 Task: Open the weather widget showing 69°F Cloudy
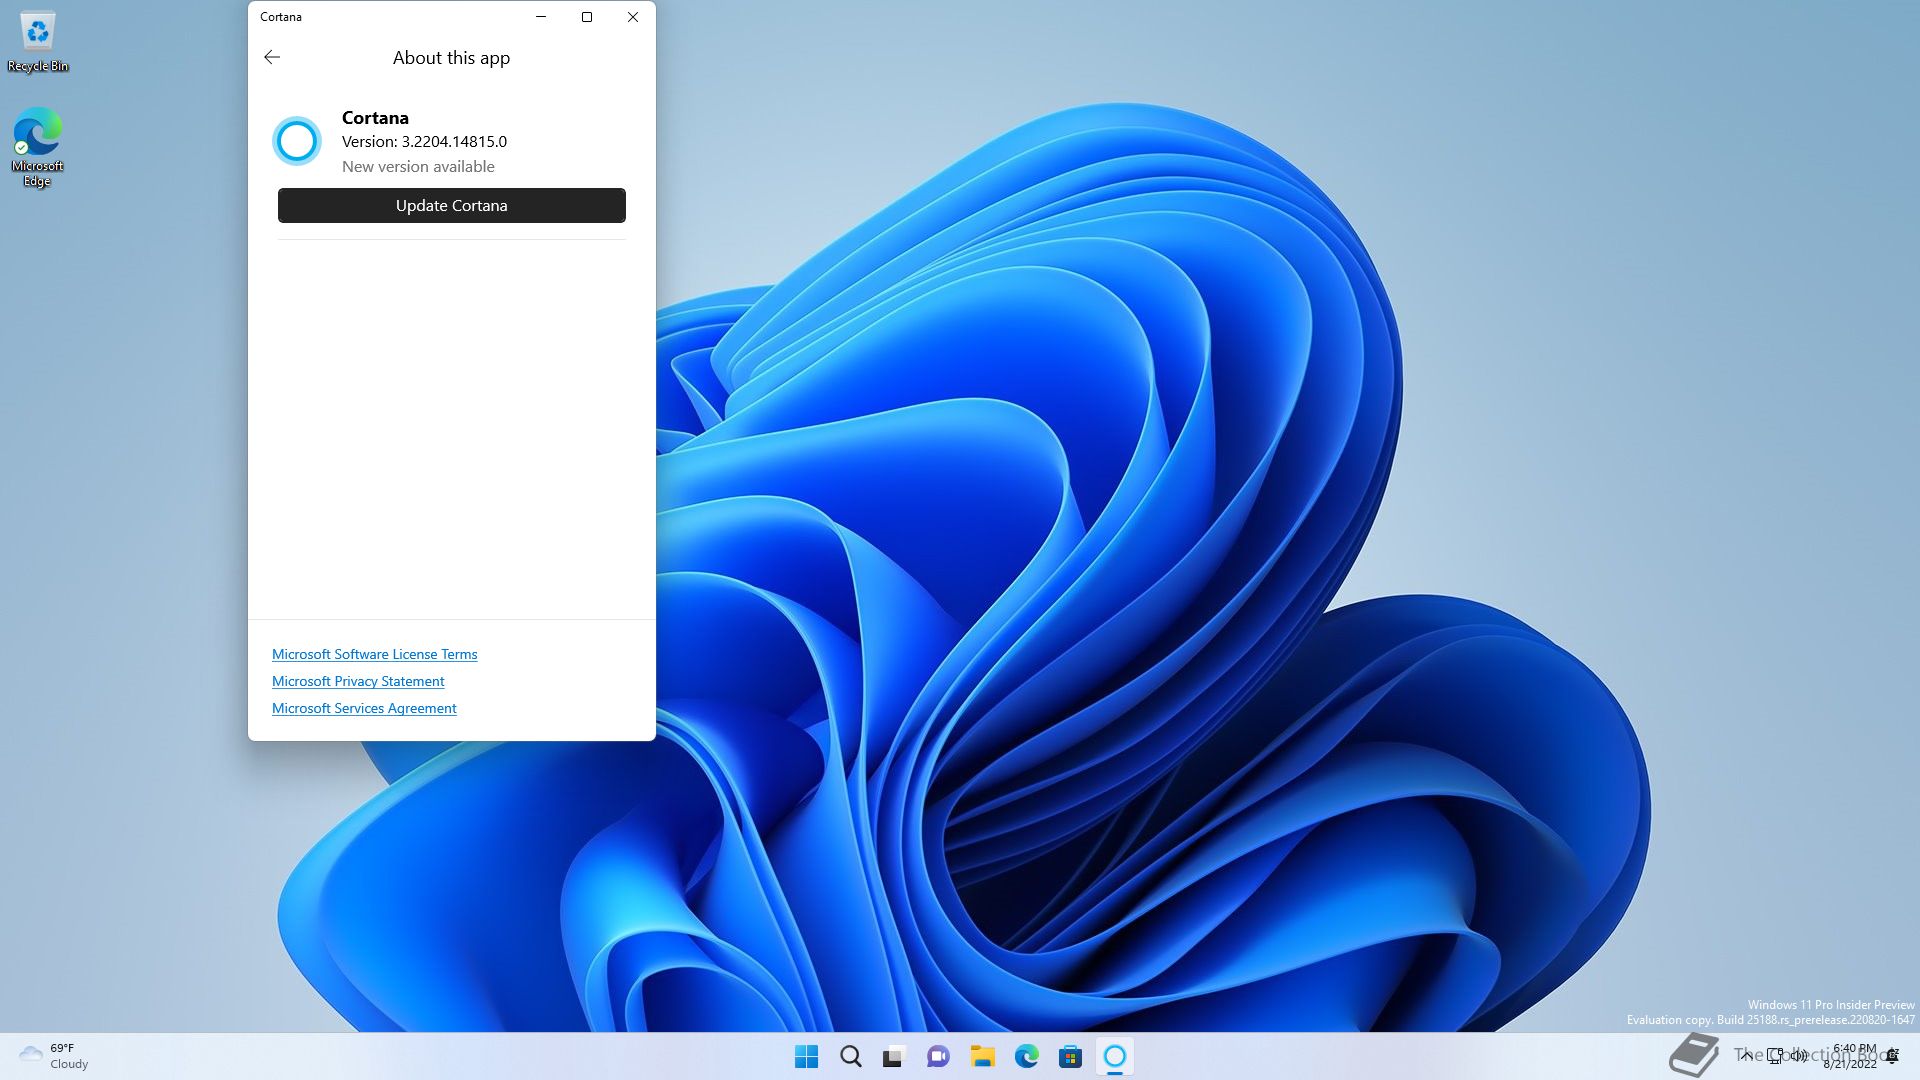click(54, 1056)
